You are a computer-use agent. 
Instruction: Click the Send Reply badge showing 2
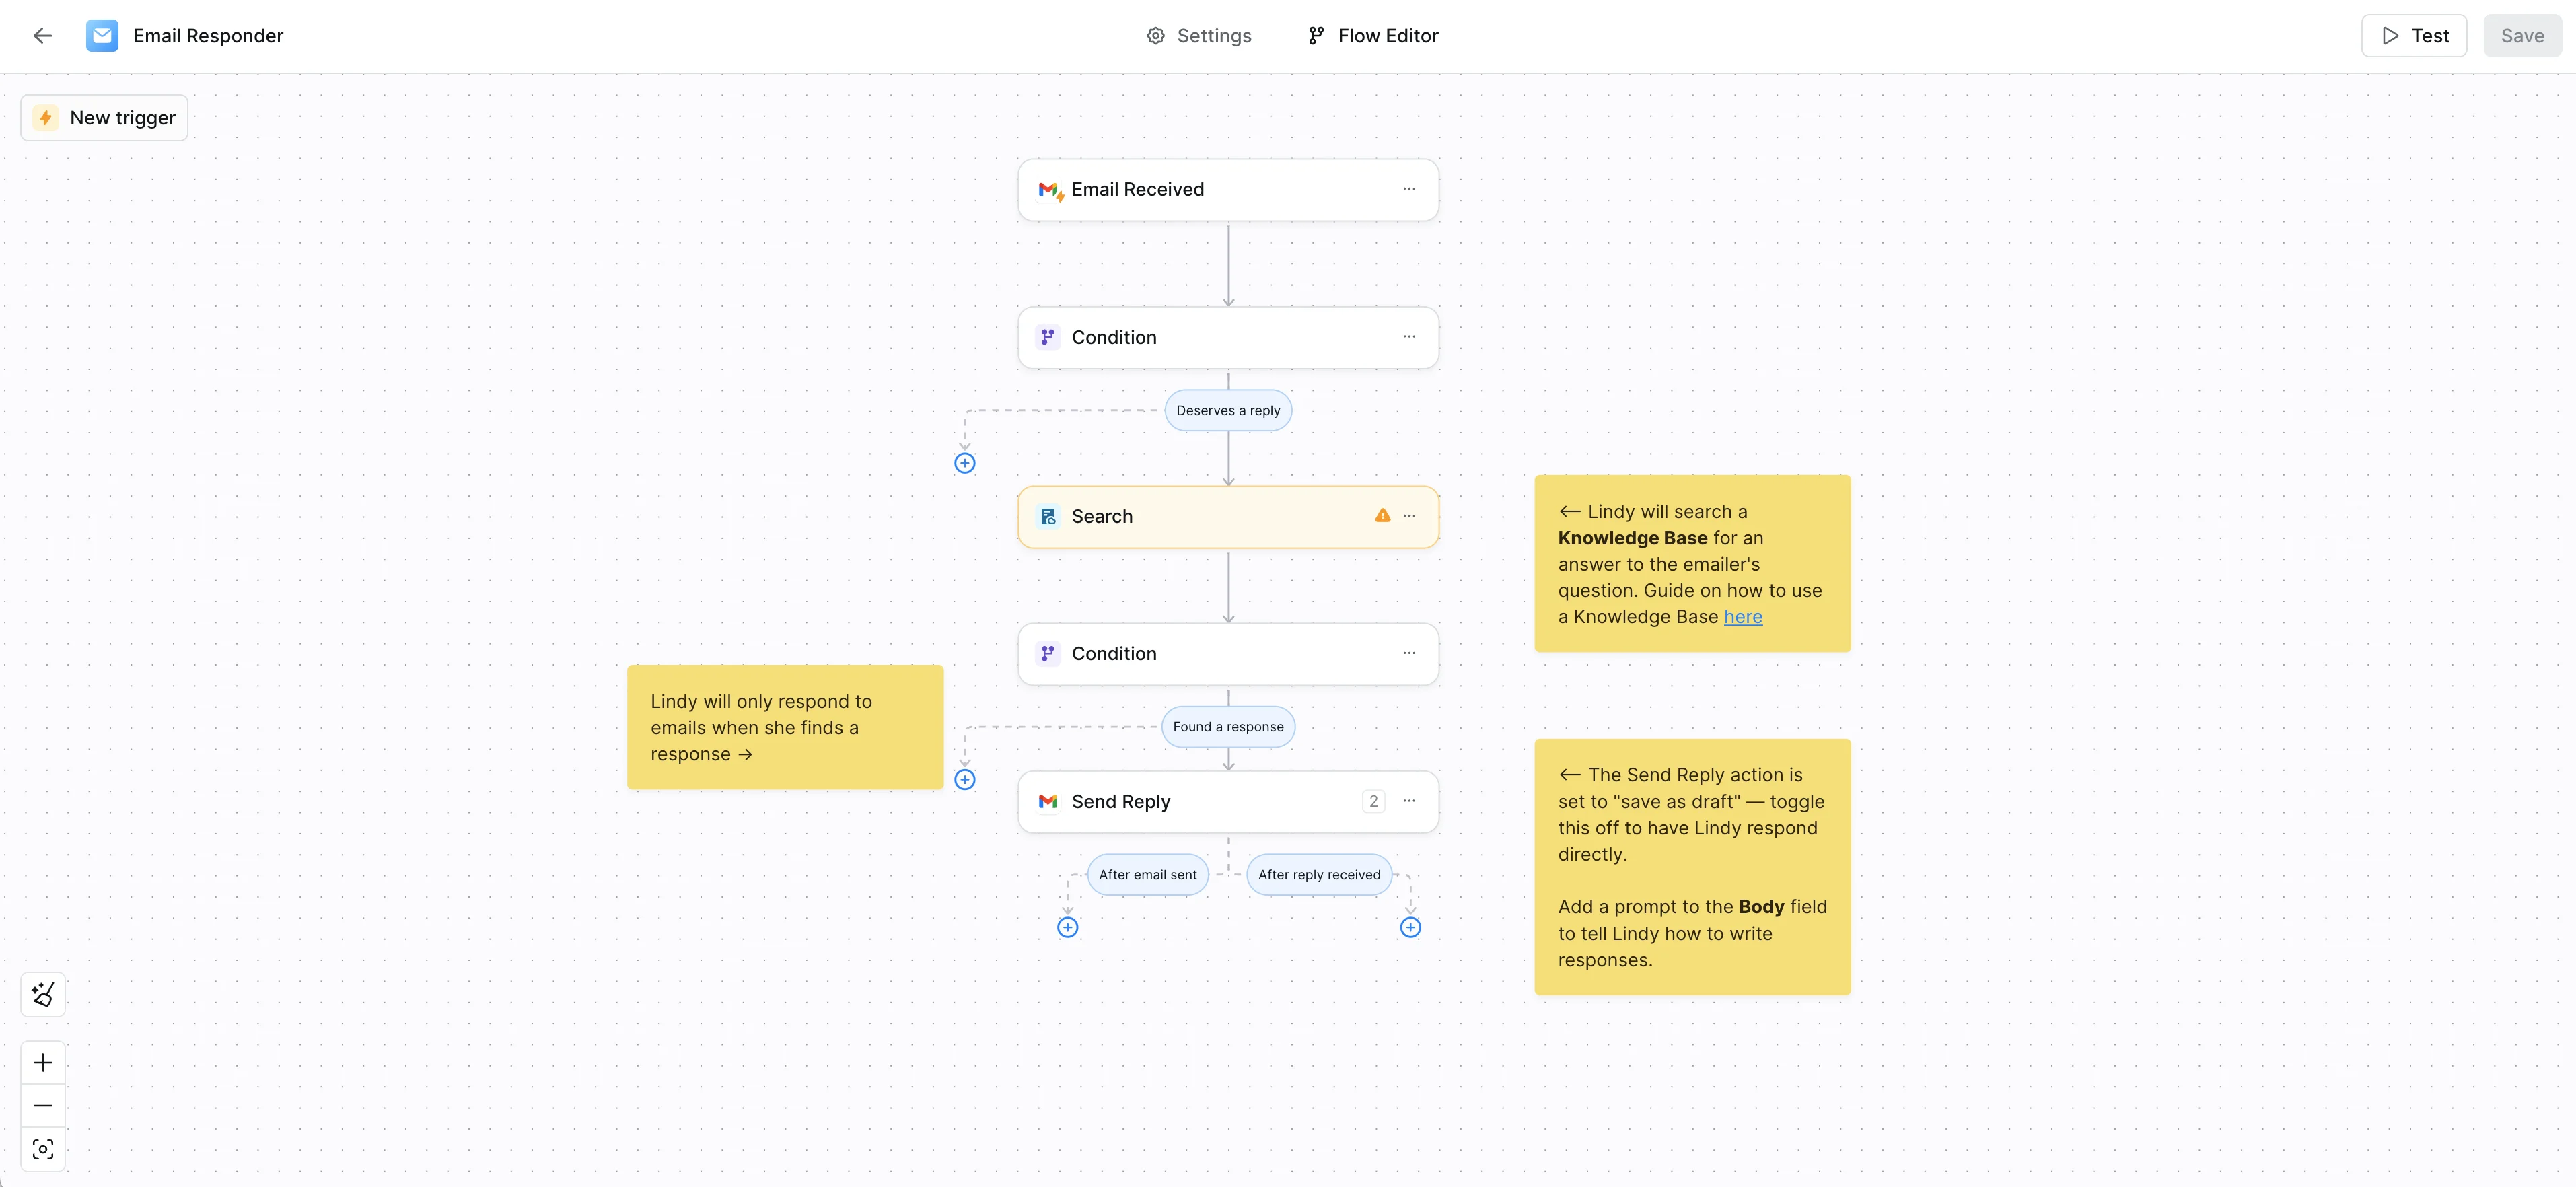(x=1373, y=801)
